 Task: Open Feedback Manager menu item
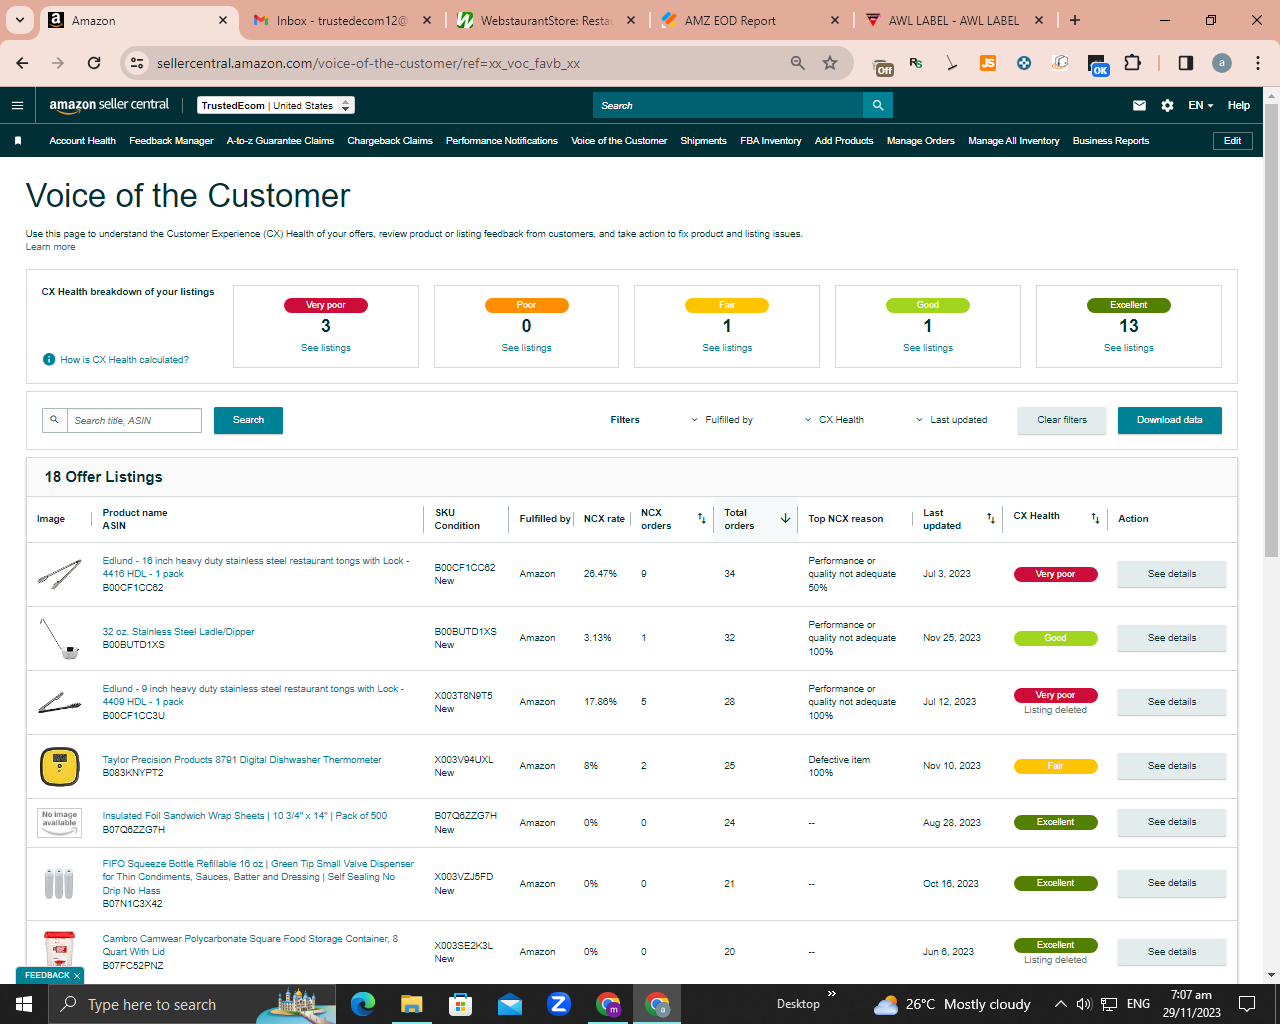point(171,141)
